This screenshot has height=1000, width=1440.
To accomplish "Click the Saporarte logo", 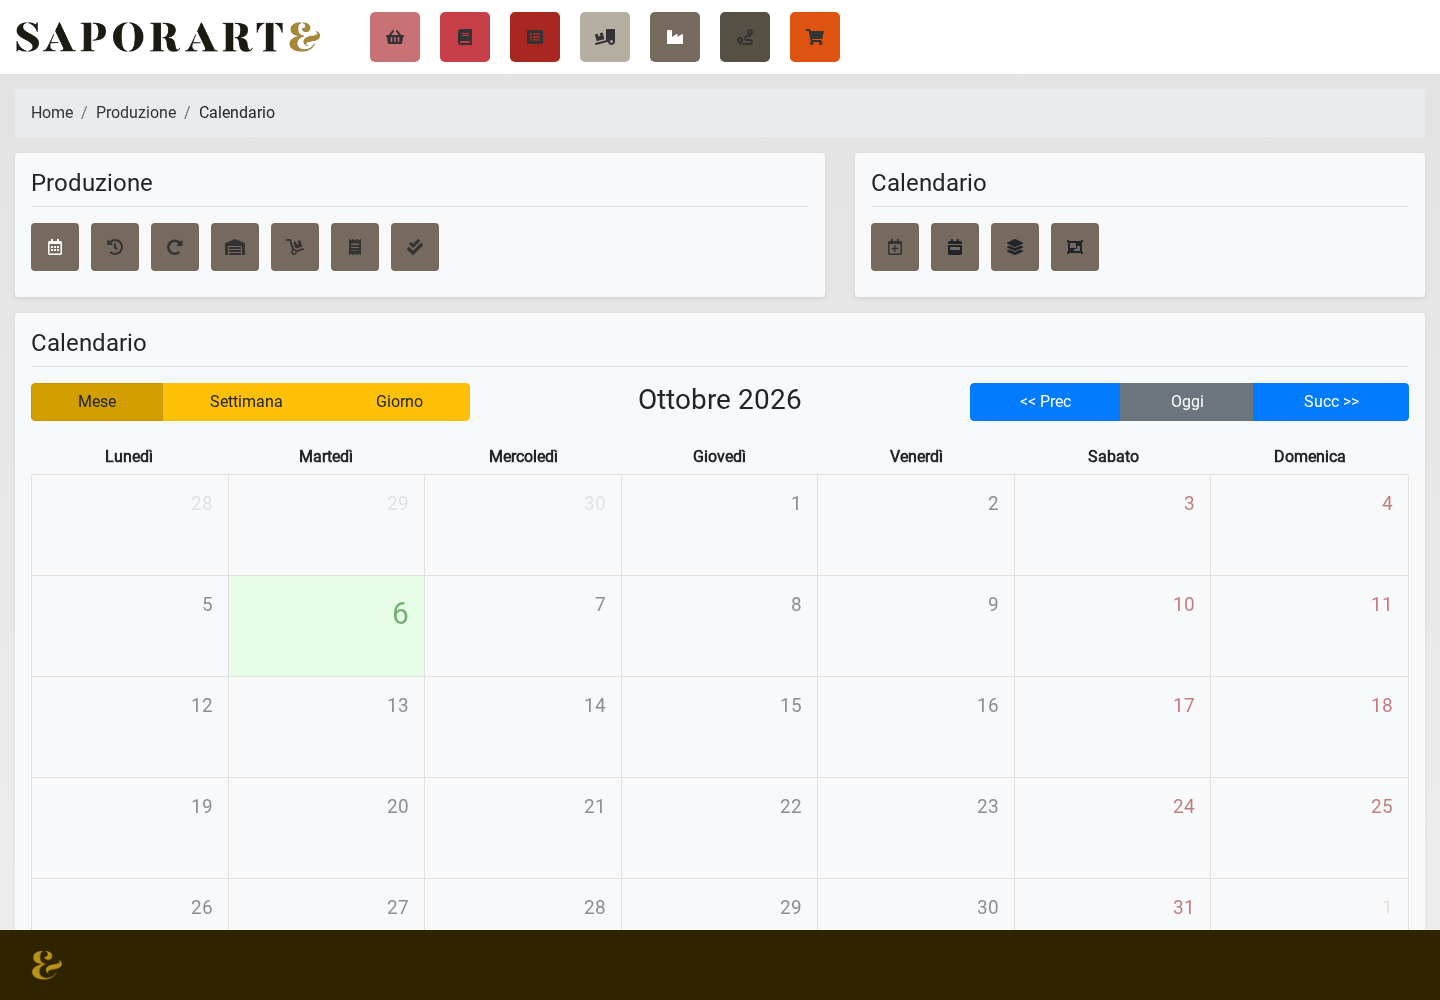I will [x=168, y=37].
